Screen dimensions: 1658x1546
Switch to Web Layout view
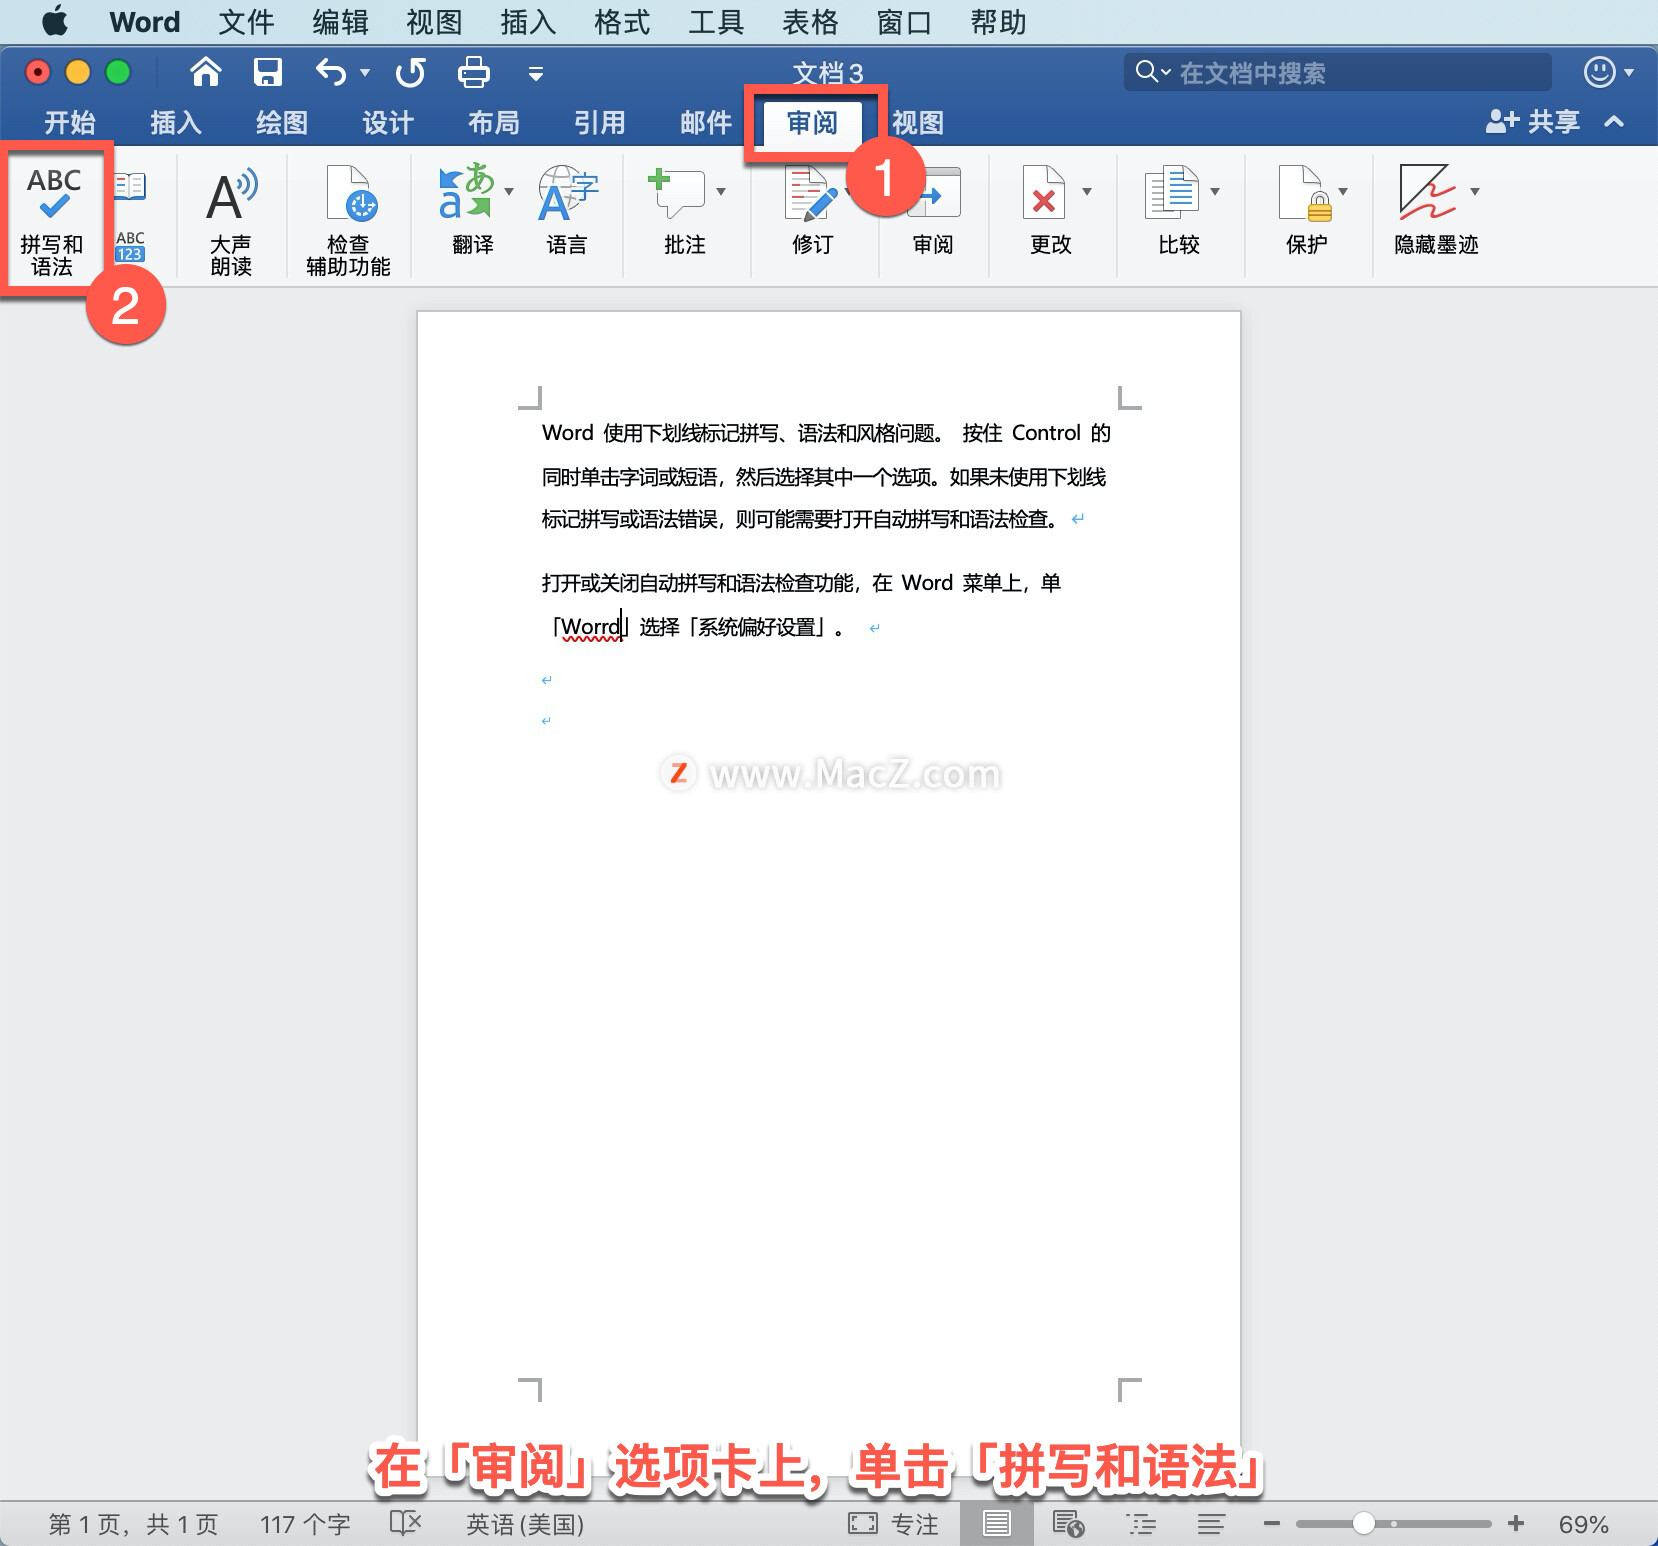(1068, 1524)
